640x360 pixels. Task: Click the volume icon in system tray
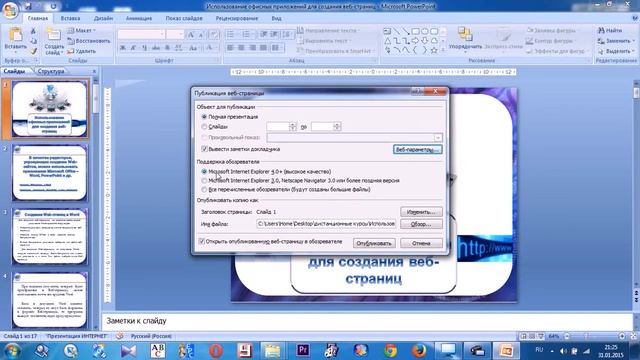tap(563, 351)
